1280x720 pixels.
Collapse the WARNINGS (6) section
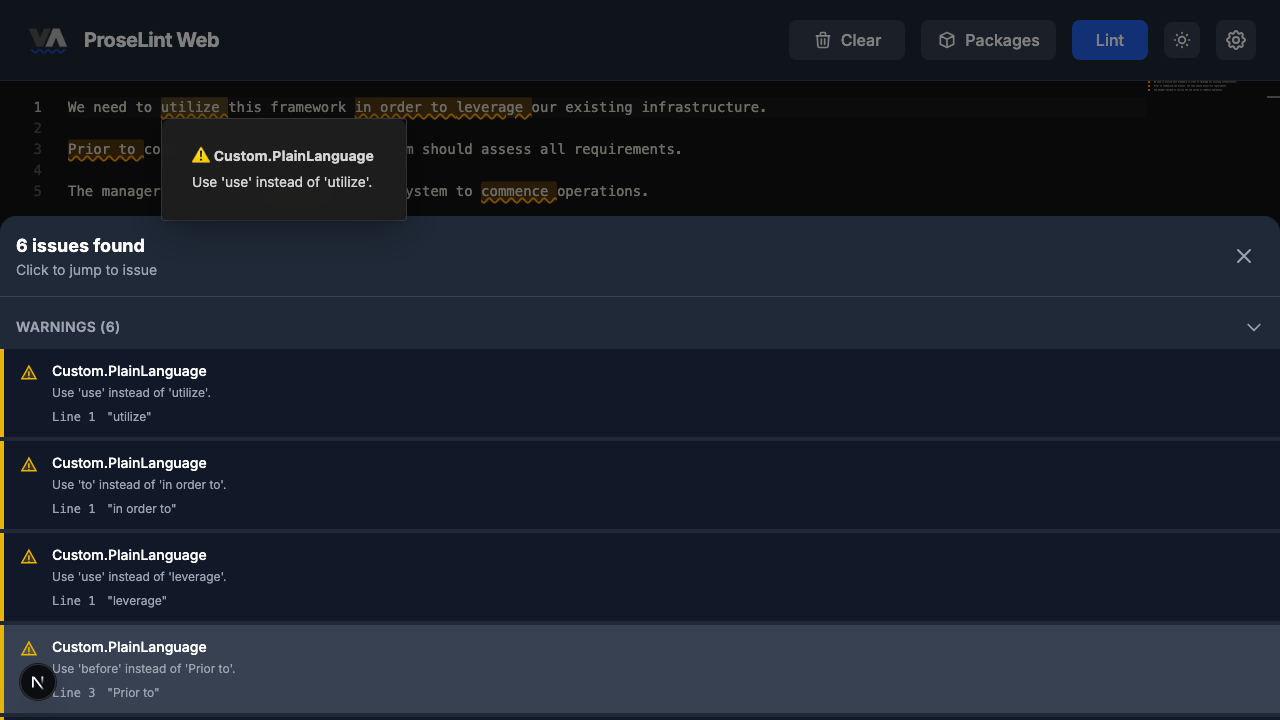point(1253,327)
